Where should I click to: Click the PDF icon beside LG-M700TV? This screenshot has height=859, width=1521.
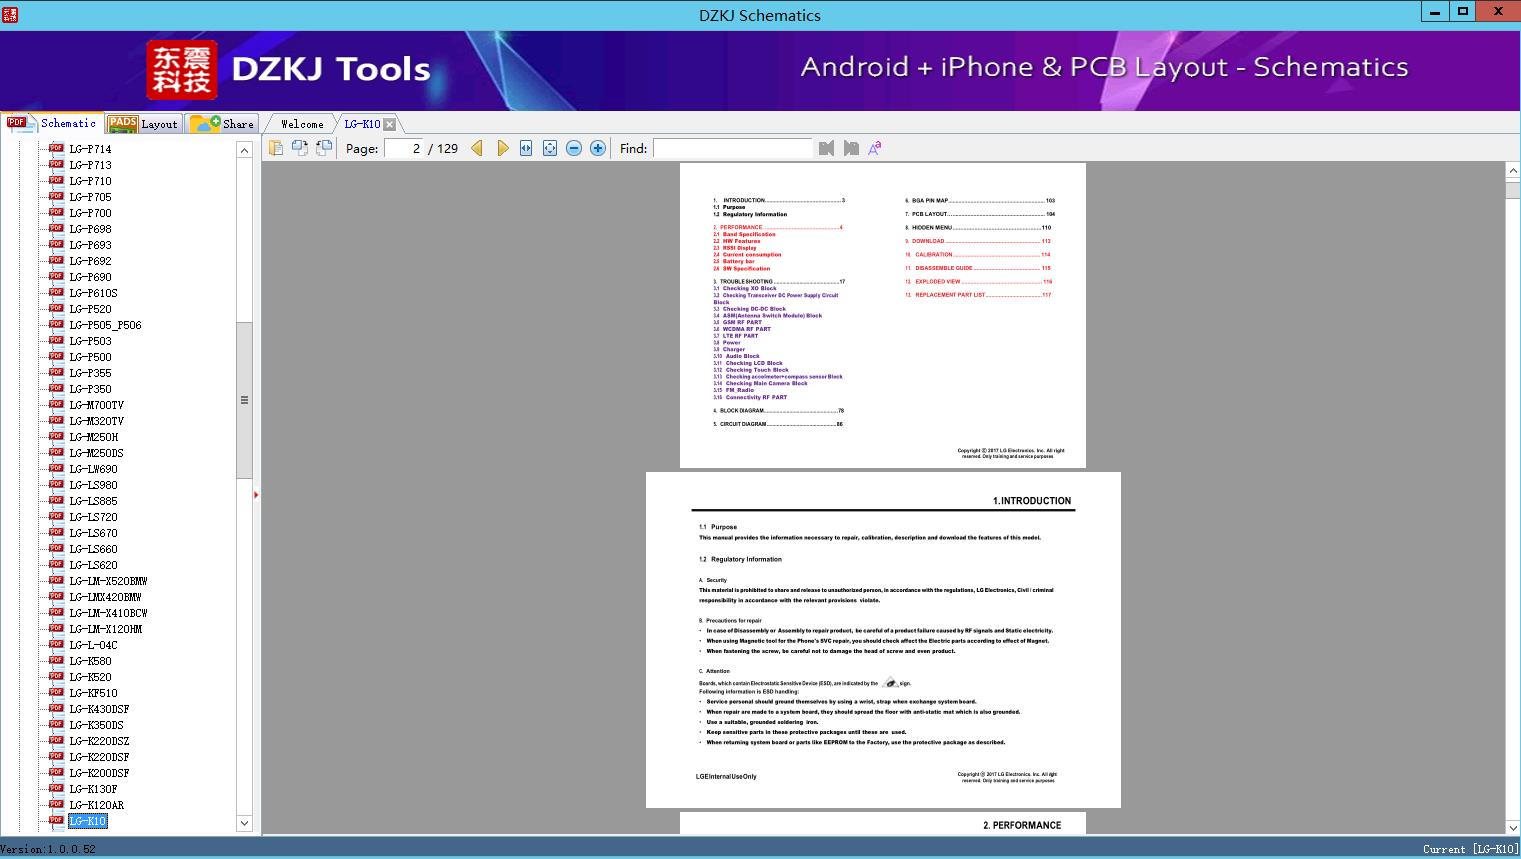[57, 404]
